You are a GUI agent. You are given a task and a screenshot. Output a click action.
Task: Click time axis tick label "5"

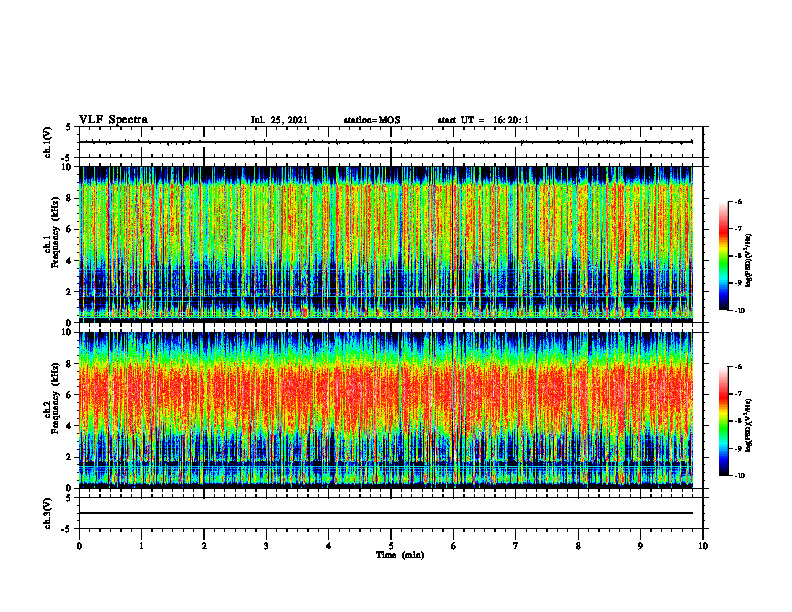pos(391,546)
